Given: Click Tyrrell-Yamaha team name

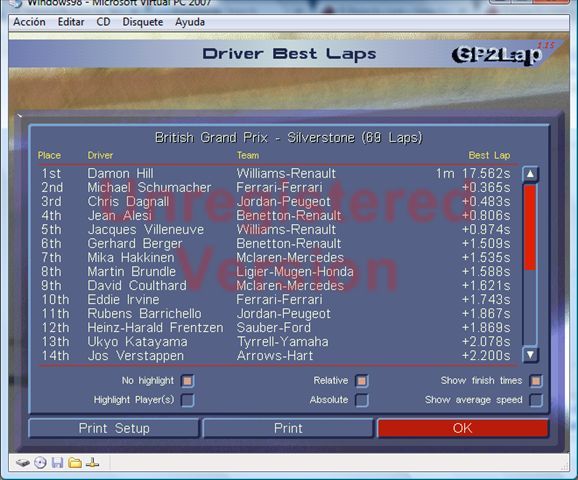Looking at the screenshot, I should click(282, 342).
